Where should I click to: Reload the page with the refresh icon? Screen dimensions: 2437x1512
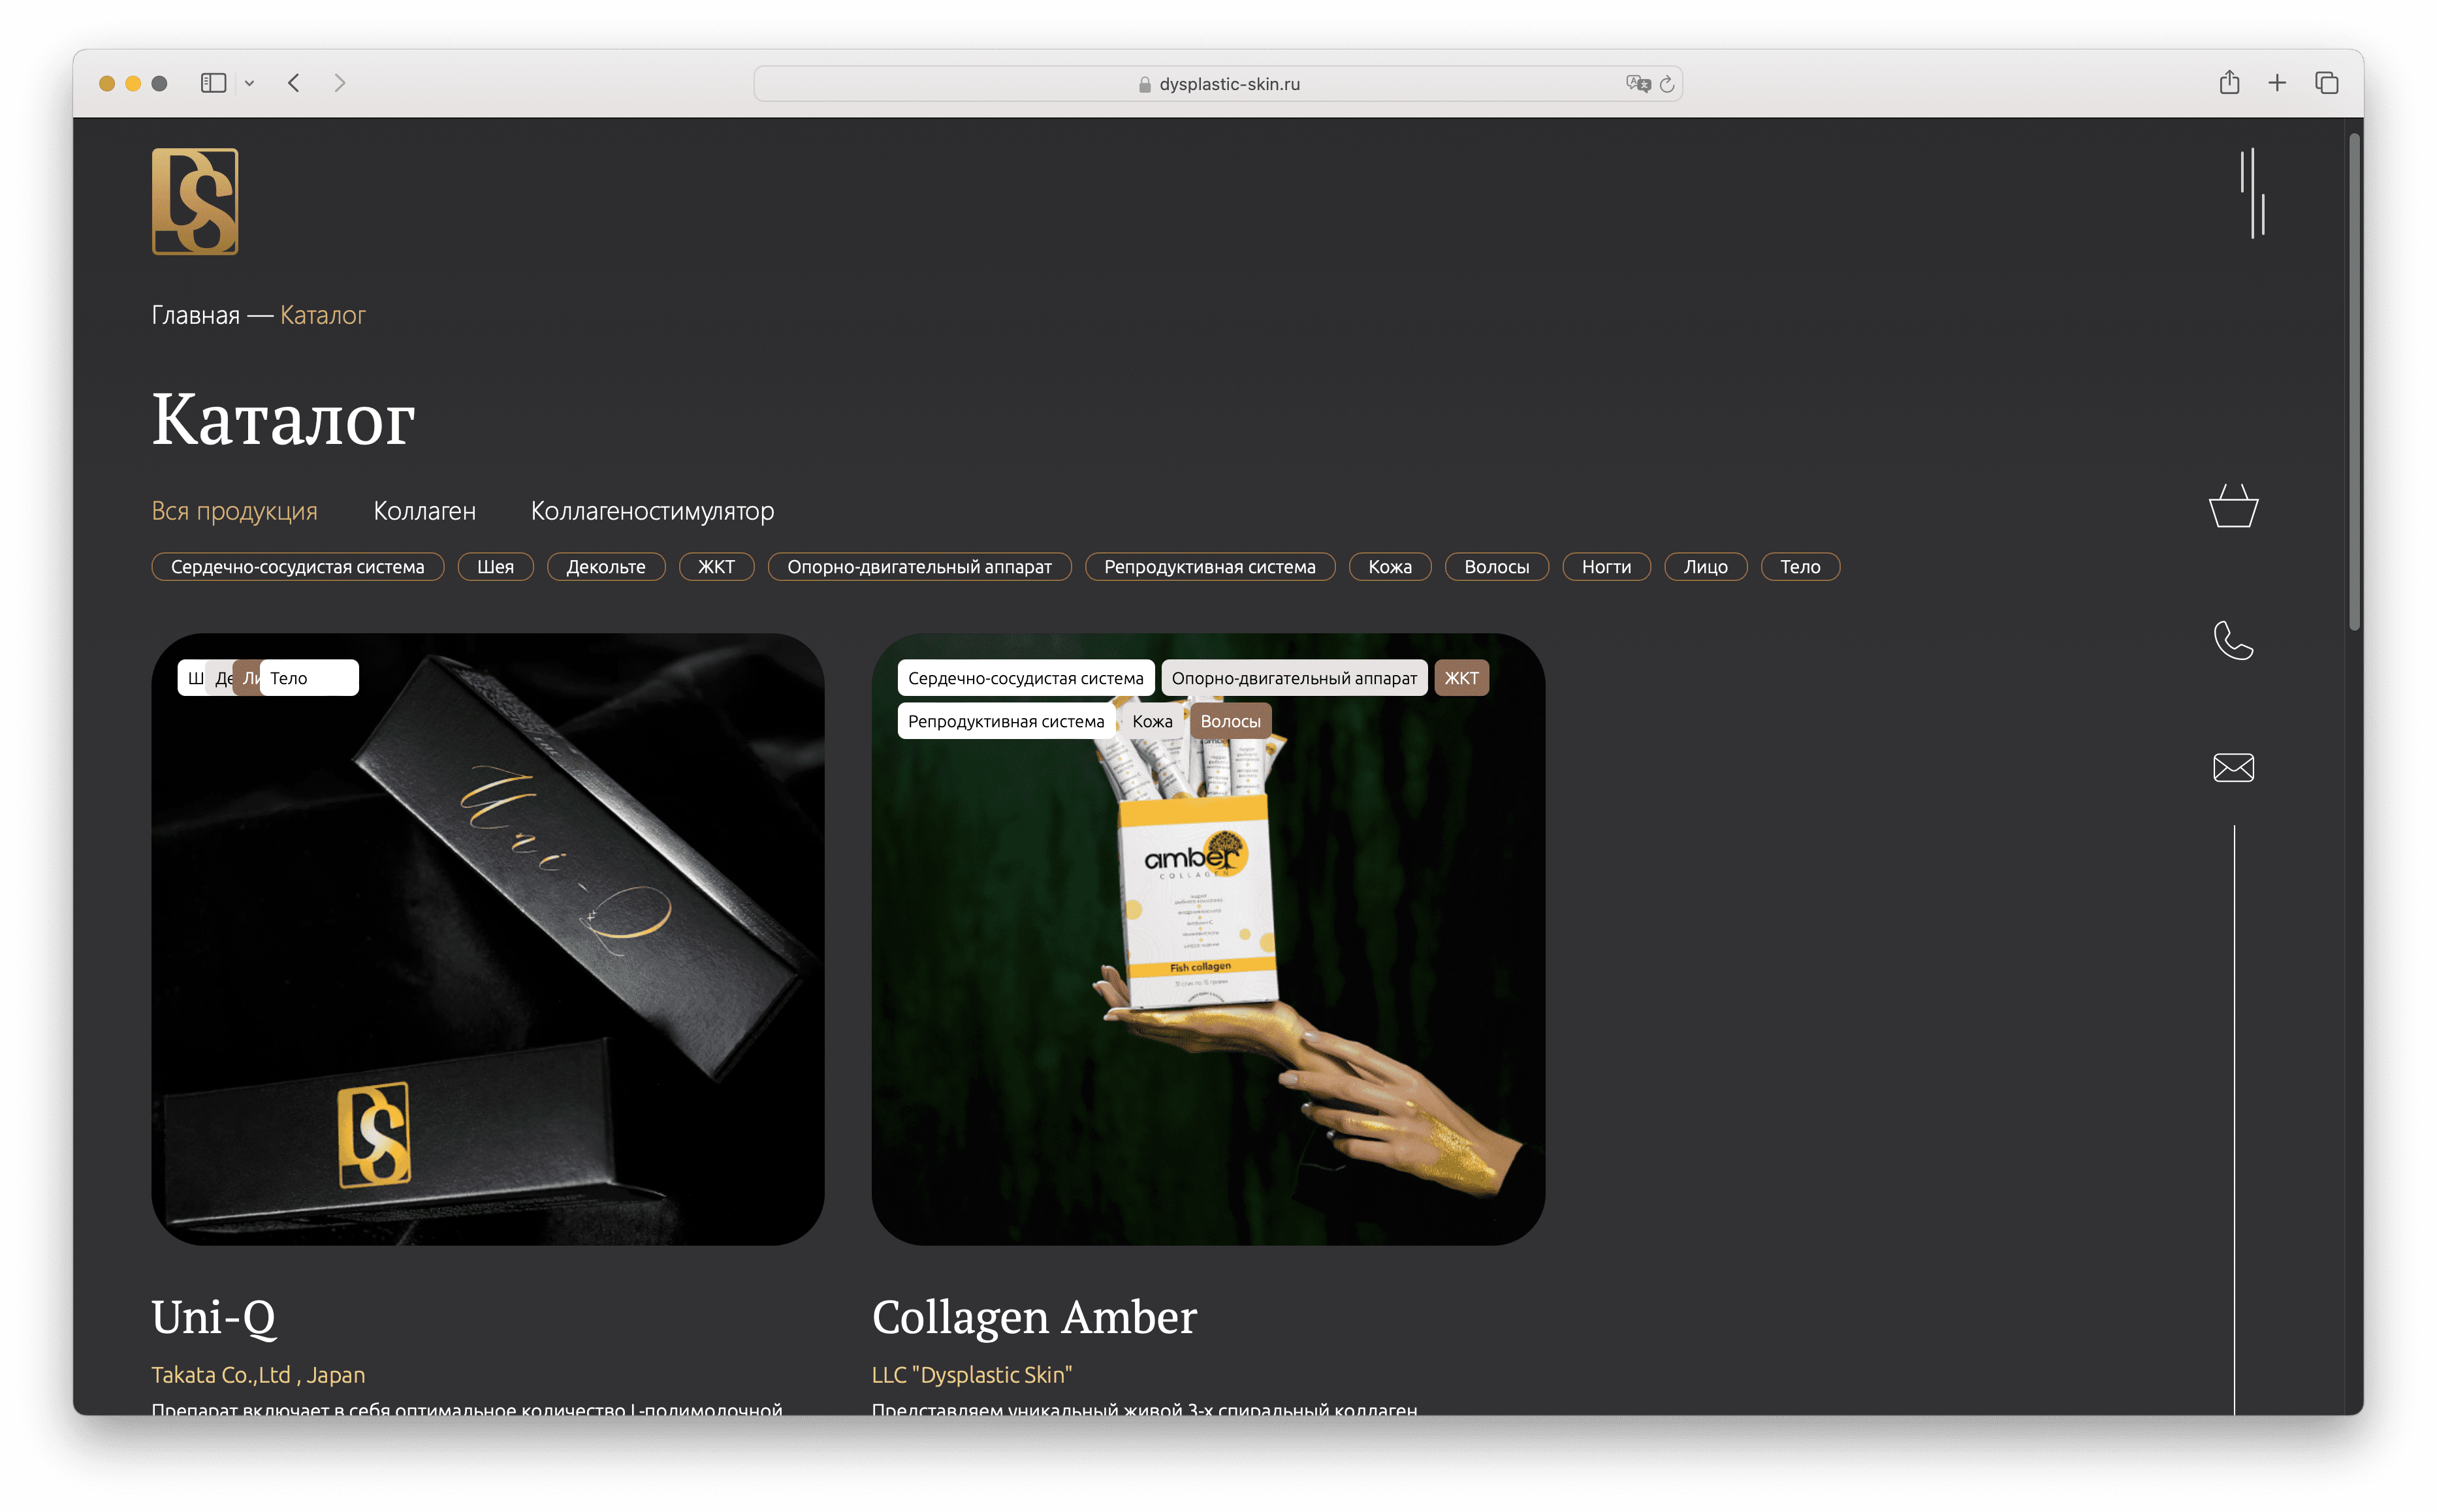coord(1666,84)
